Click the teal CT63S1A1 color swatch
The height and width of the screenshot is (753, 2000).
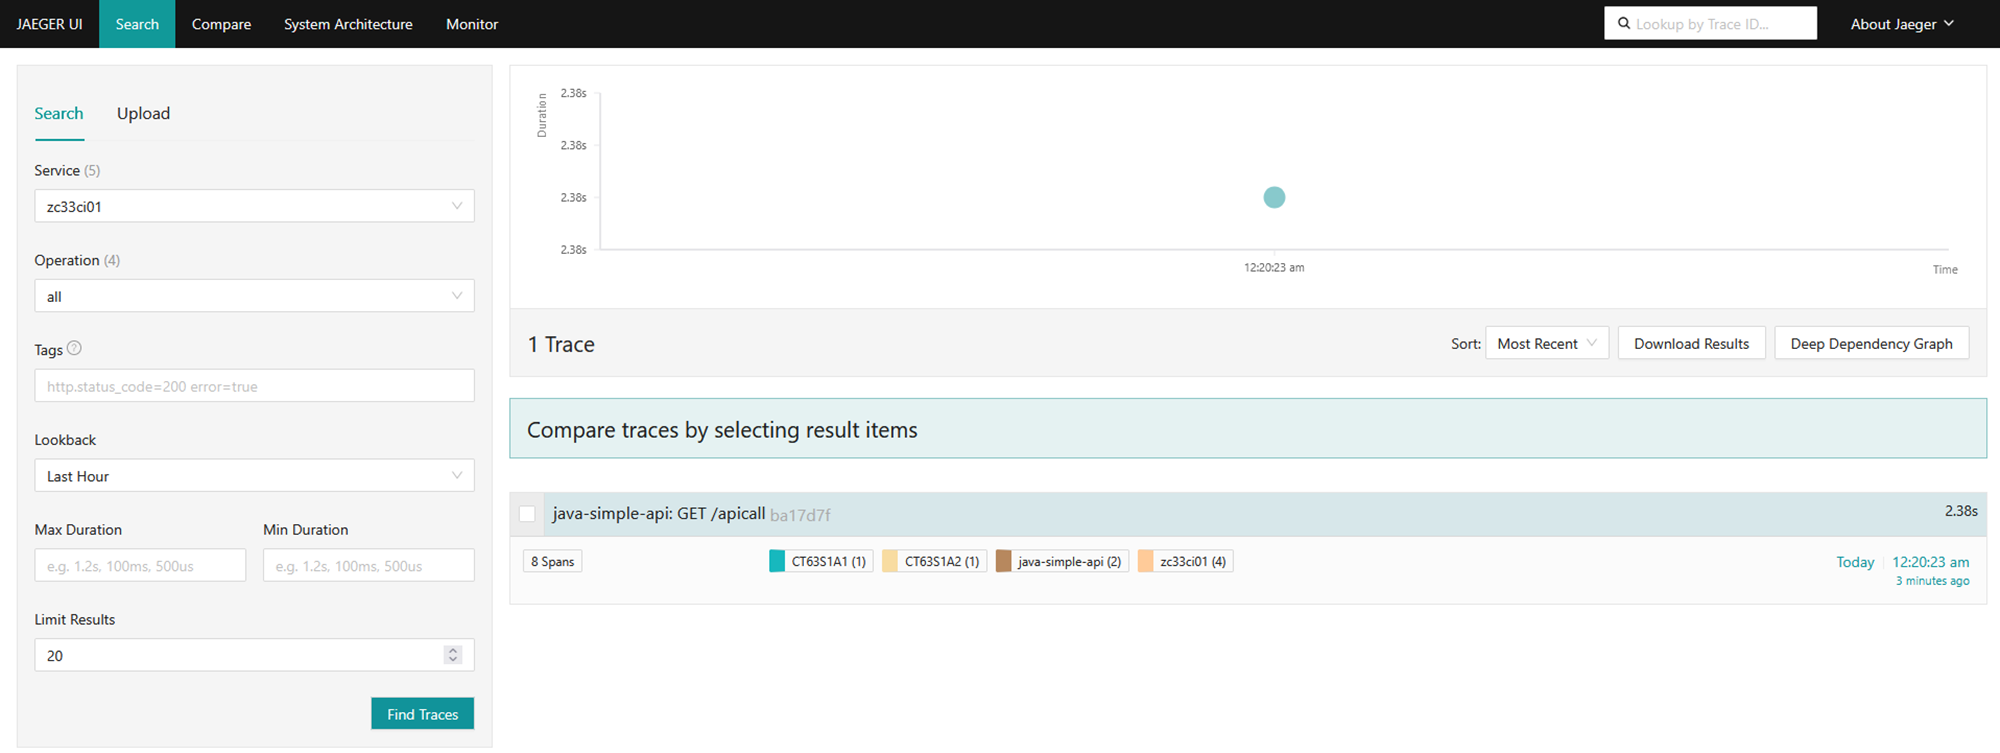777,561
